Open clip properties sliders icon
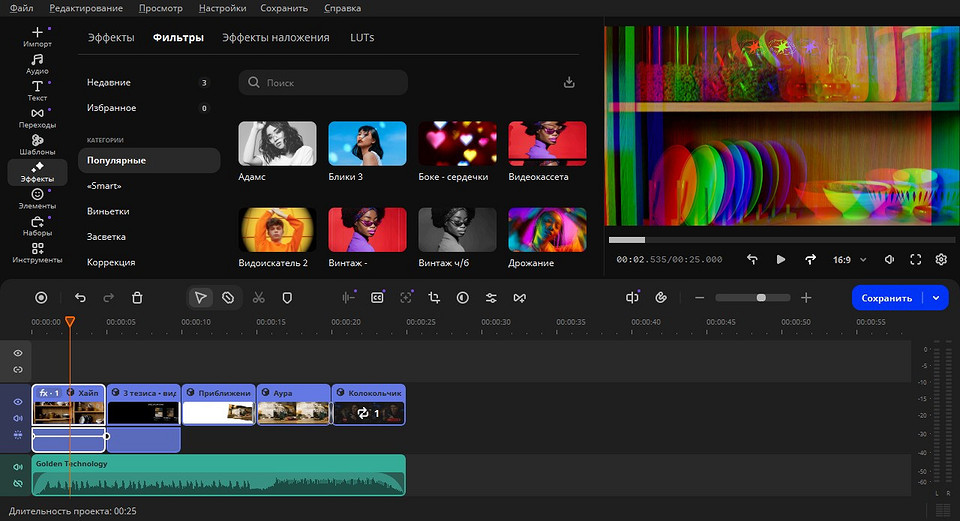The width and height of the screenshot is (960, 521). click(x=491, y=298)
